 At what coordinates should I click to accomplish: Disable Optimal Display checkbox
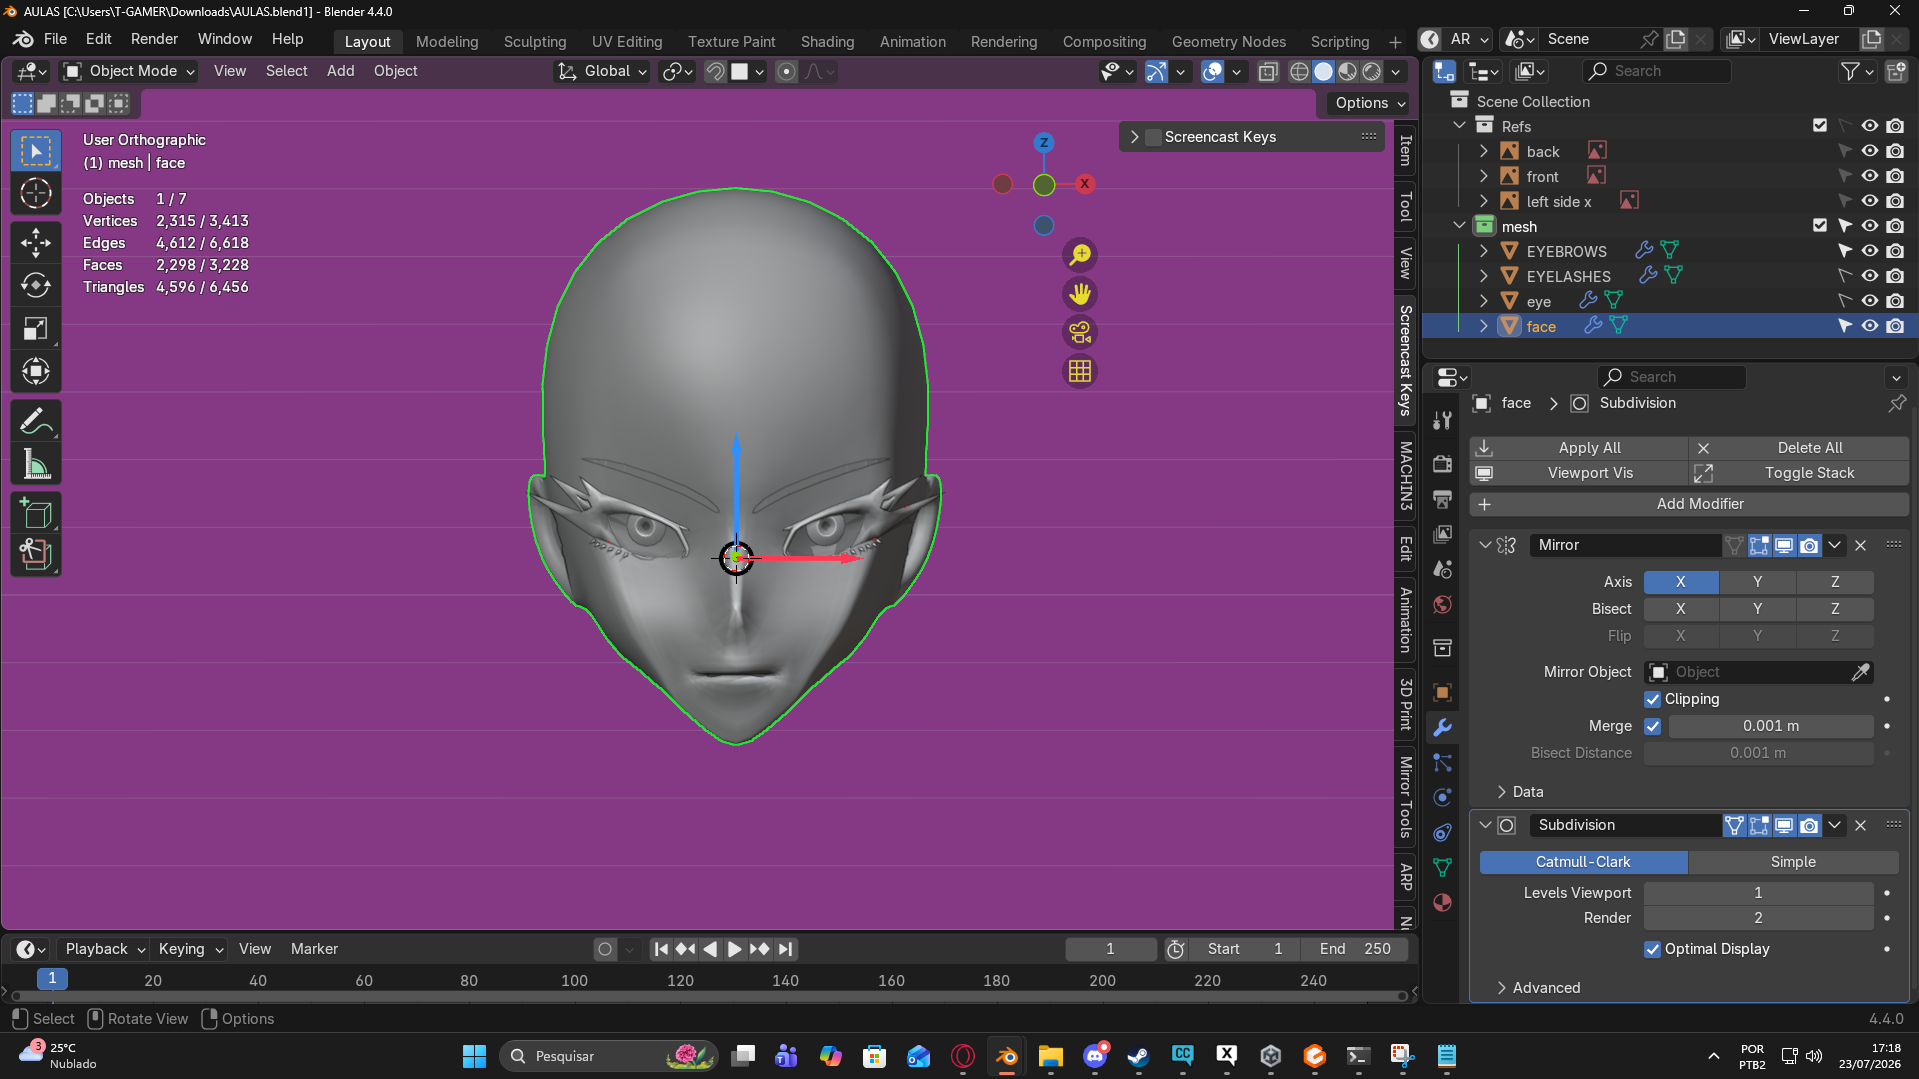coord(1652,949)
